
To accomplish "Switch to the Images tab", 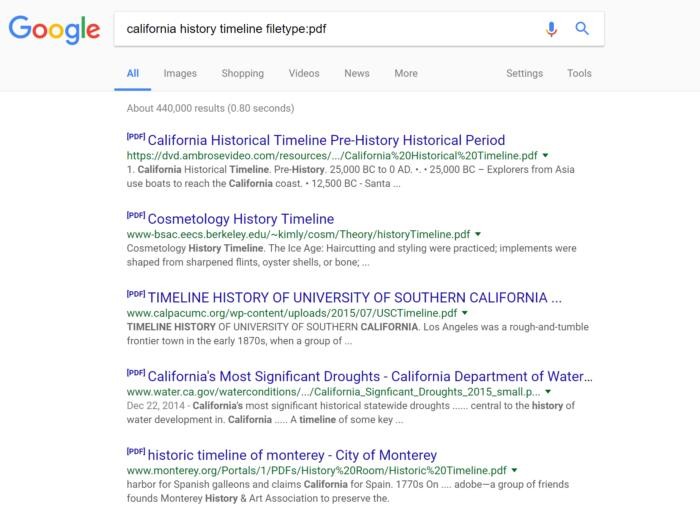I will point(180,73).
